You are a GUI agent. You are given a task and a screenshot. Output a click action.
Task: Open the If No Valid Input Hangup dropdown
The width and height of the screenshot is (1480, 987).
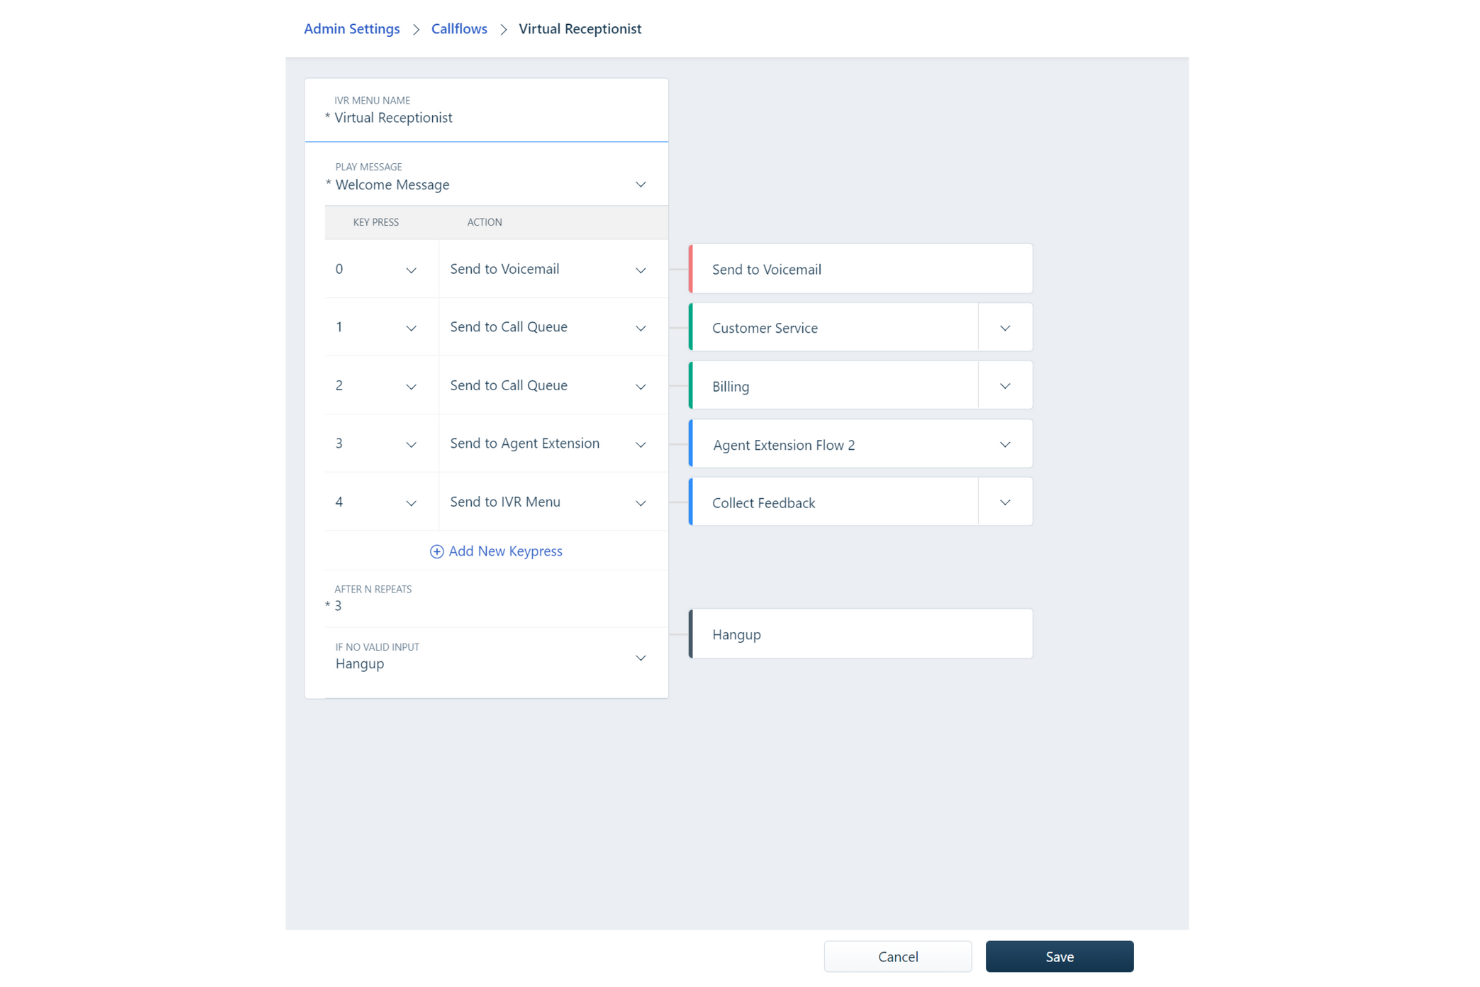tap(641, 658)
